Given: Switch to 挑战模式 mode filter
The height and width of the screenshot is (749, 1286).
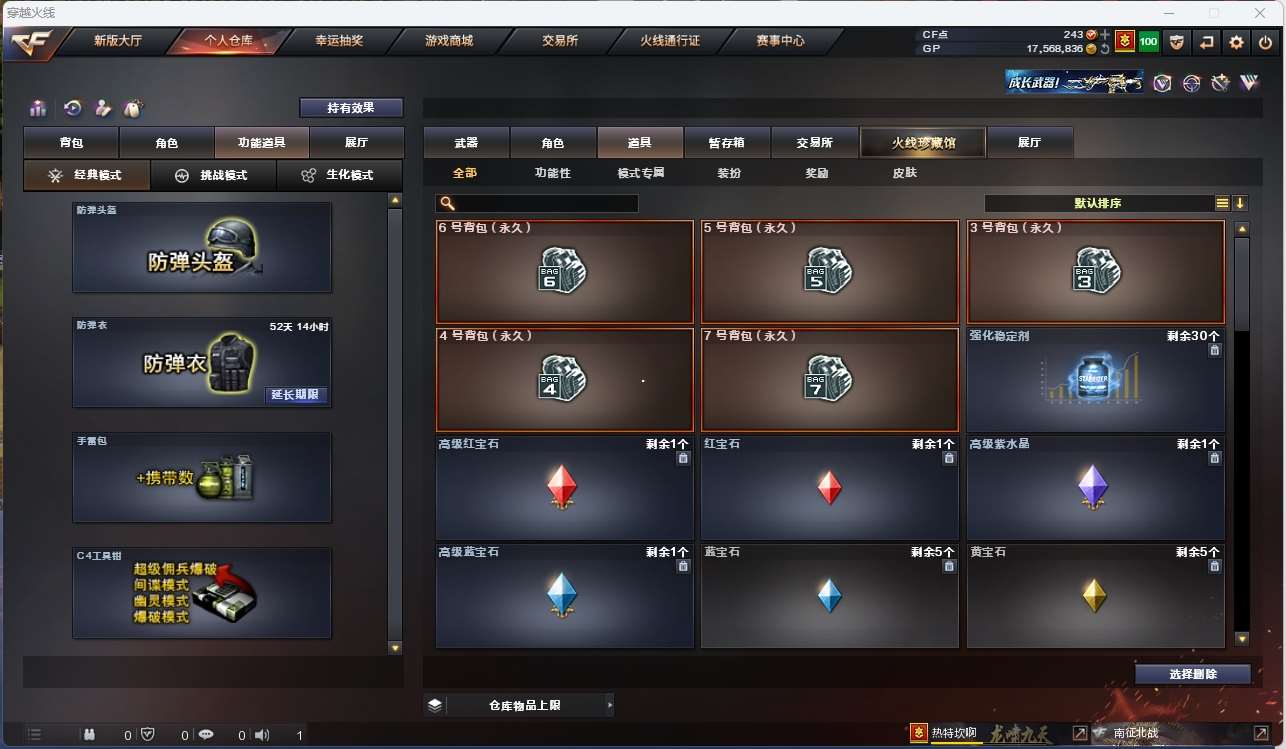Looking at the screenshot, I should point(213,175).
